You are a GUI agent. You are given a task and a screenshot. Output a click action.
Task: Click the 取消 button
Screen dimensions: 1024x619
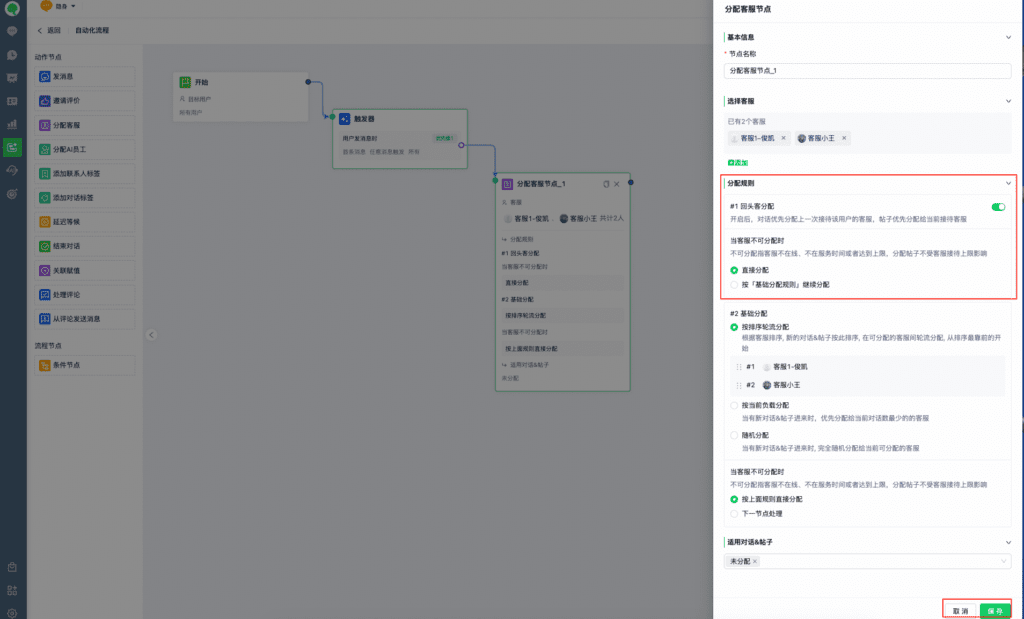960,609
